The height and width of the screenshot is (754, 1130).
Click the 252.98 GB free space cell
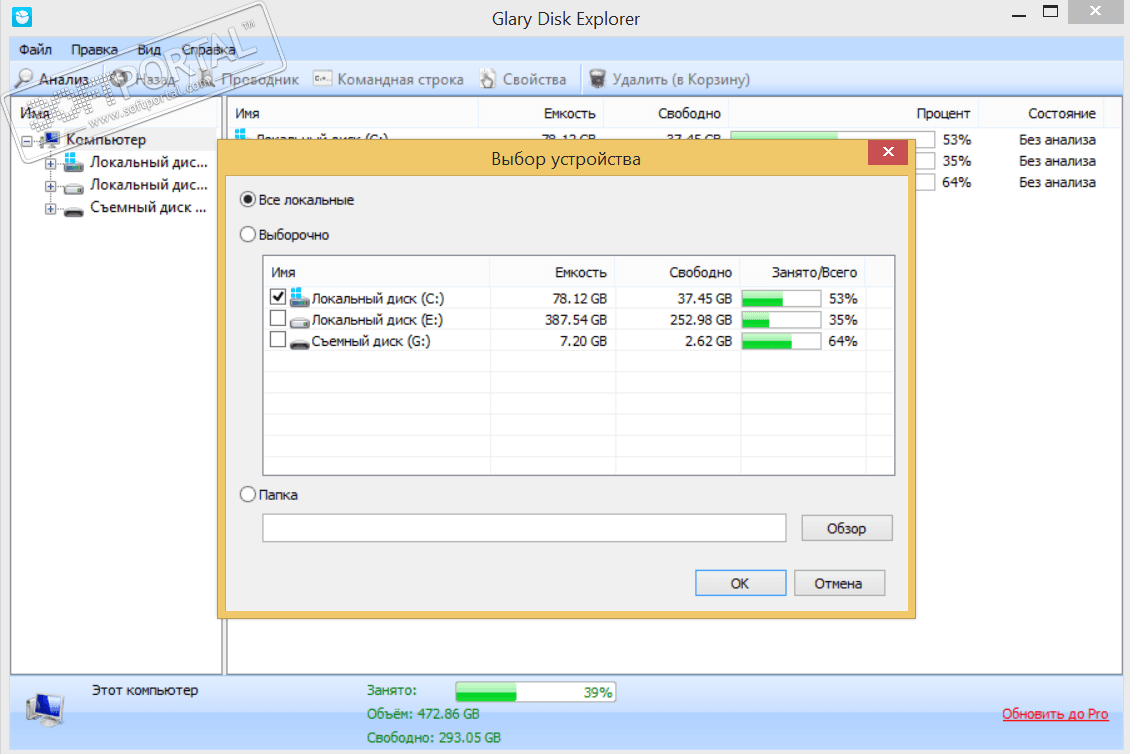[x=700, y=320]
